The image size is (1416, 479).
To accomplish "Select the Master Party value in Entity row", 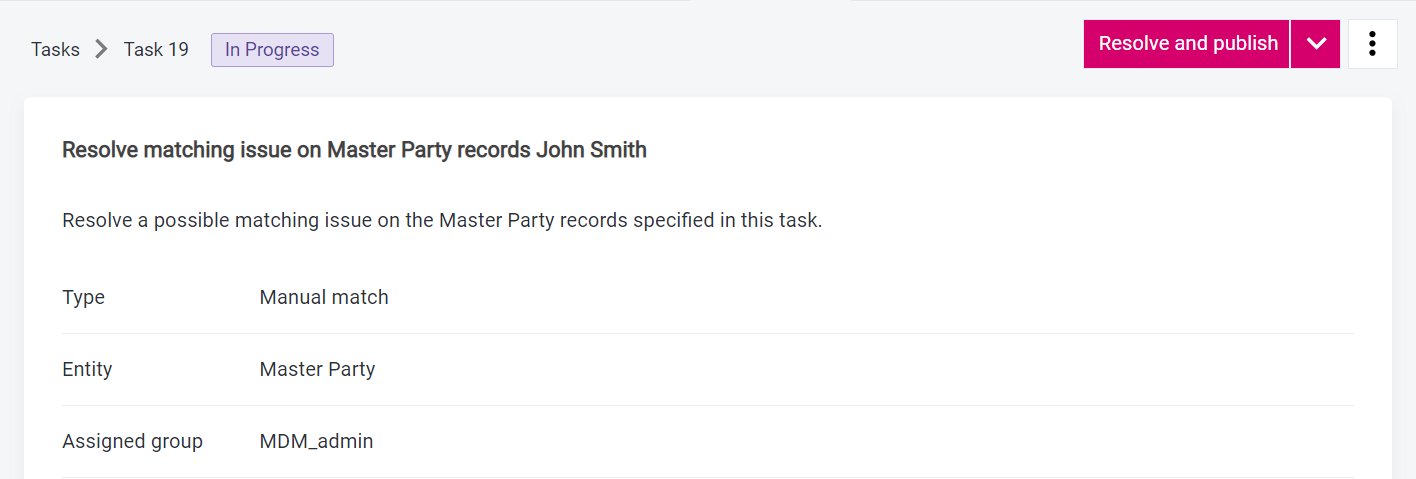I will 317,369.
